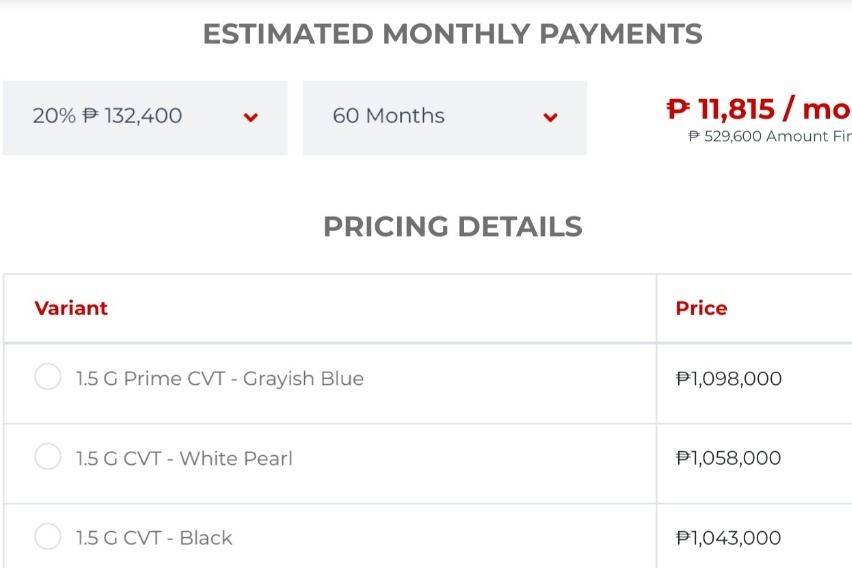Screen dimensions: 852x568
Task: Click the ₱1,058,000 price cell
Action: click(729, 458)
